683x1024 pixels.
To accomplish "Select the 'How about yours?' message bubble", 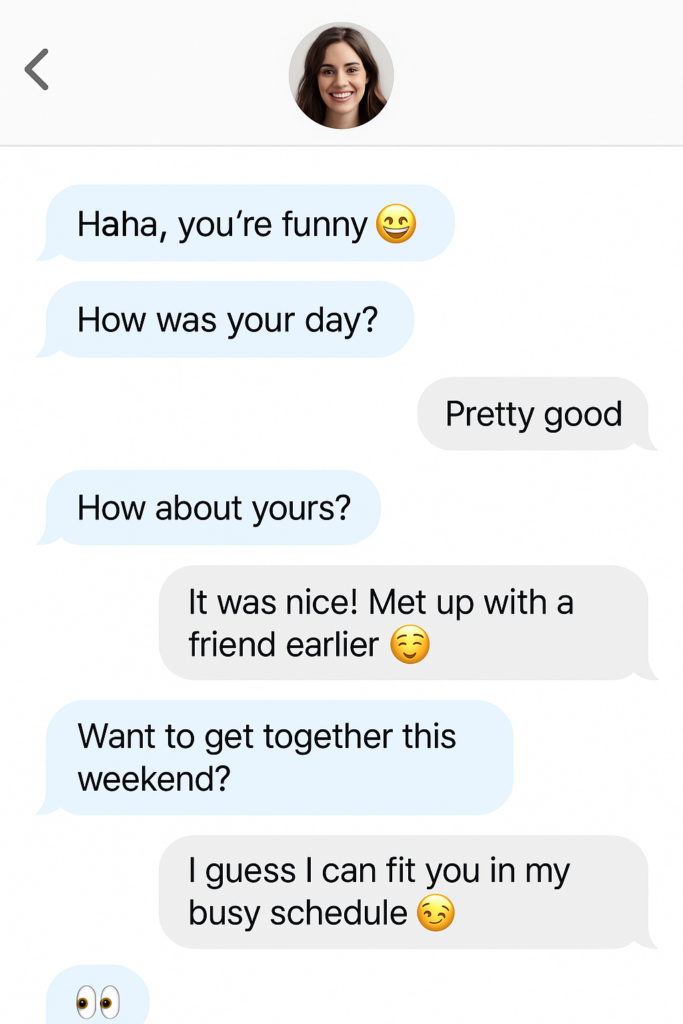I will 209,507.
